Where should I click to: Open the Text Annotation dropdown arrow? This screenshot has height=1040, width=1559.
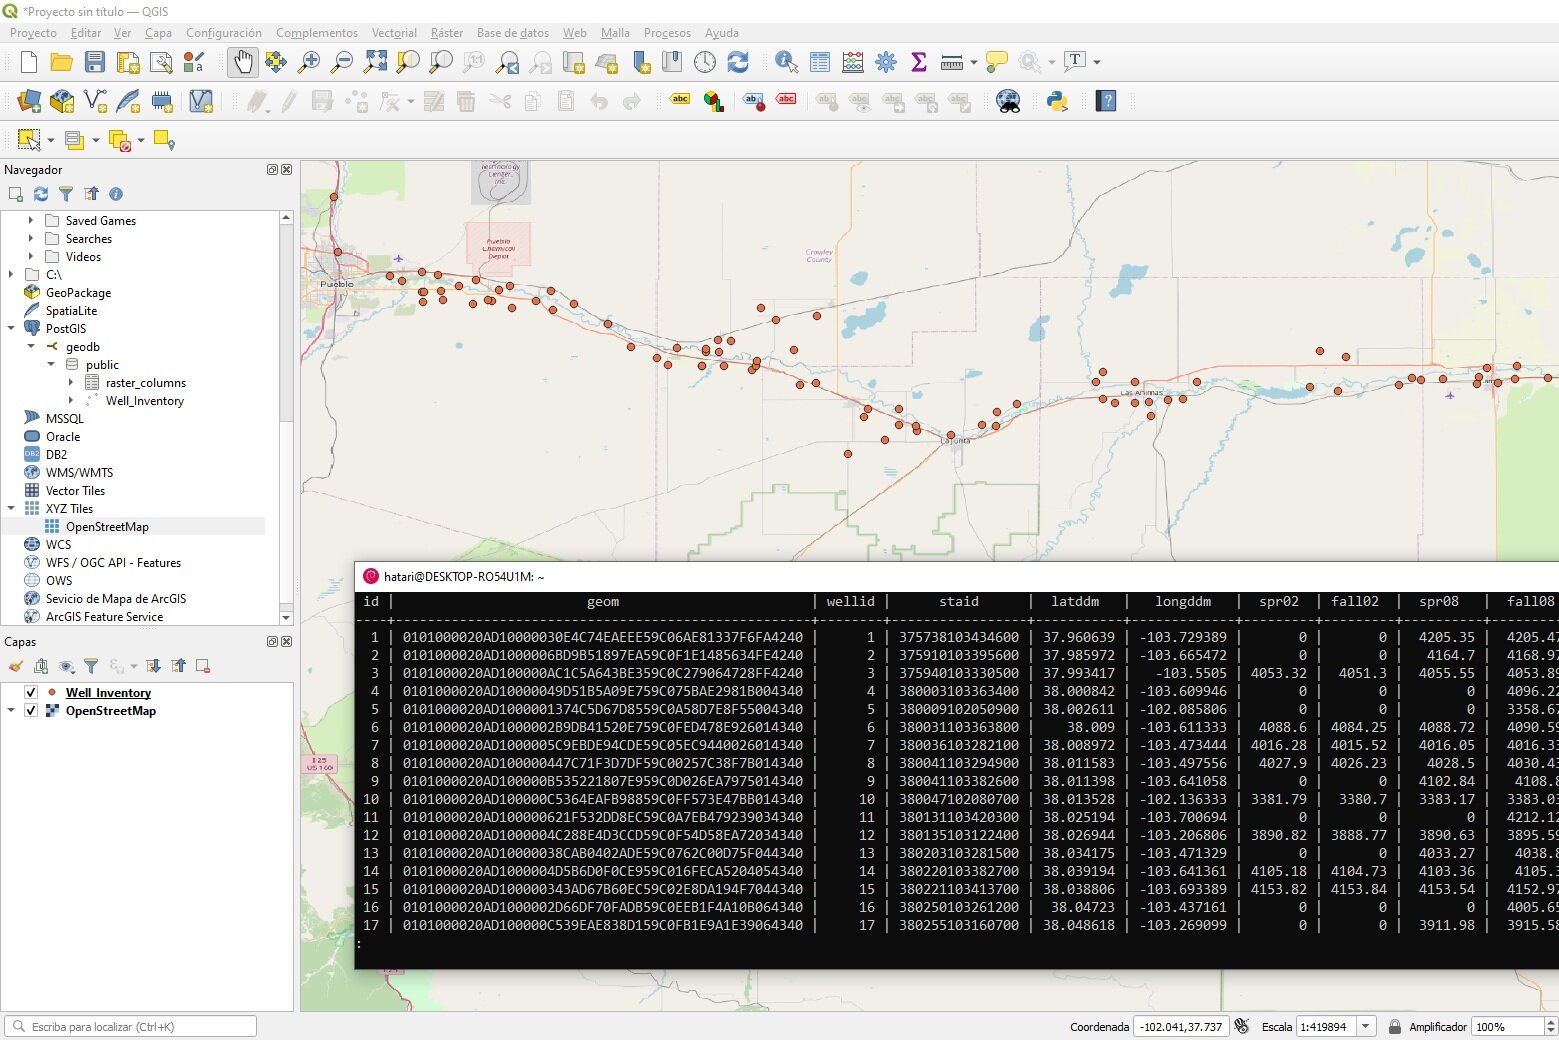coord(1097,62)
